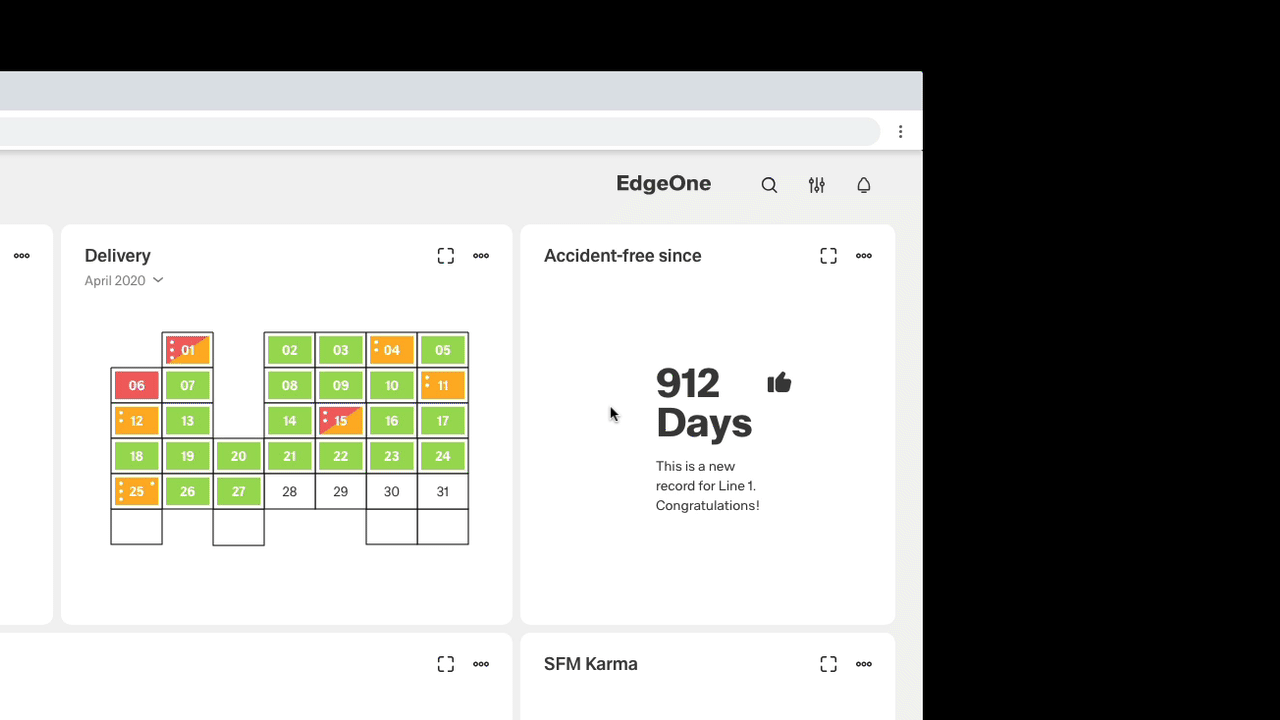Open browser three-dot menu

click(x=901, y=132)
